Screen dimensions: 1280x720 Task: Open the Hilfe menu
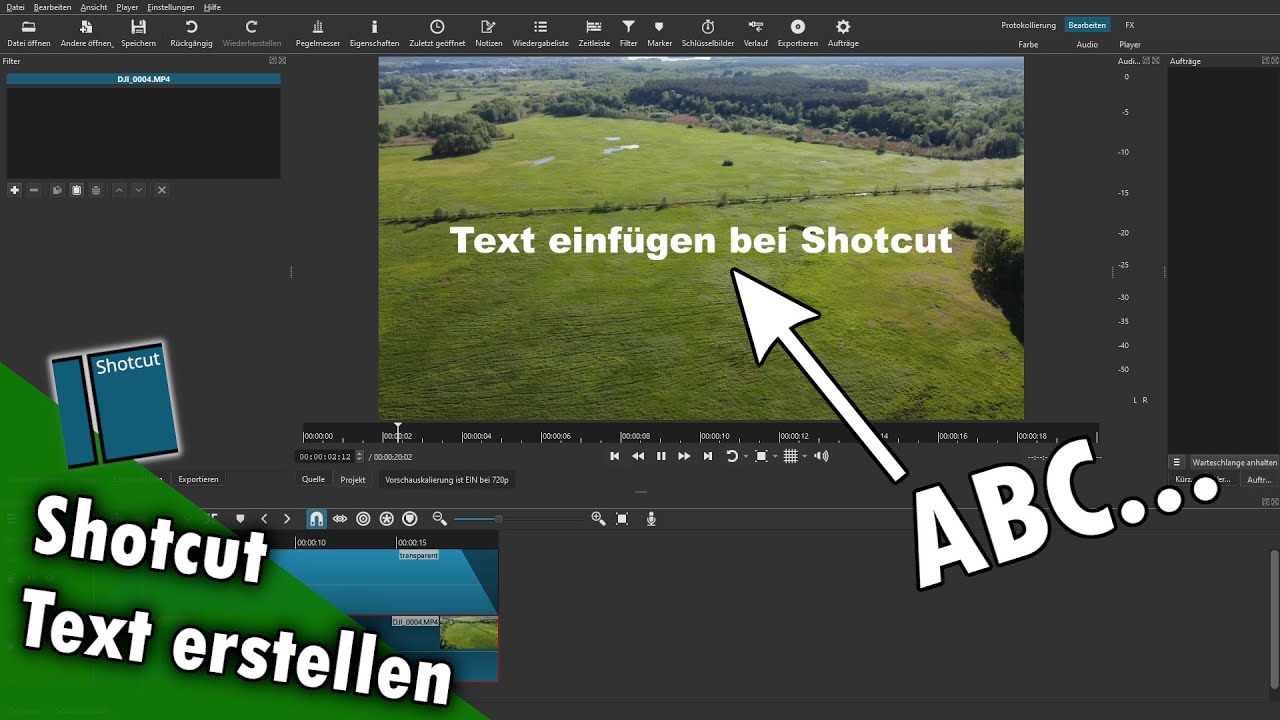coord(212,7)
